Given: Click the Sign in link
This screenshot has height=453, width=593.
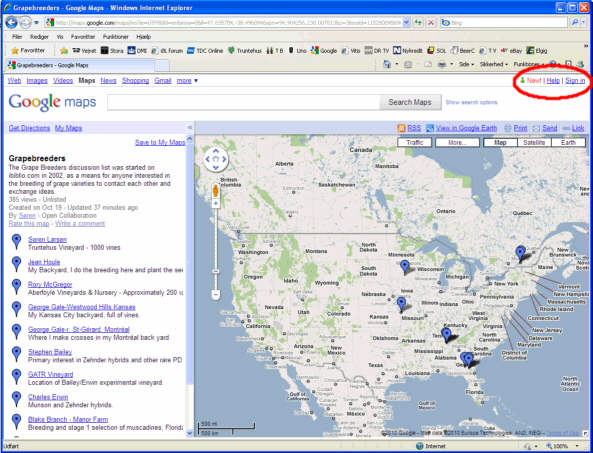Looking at the screenshot, I should click(x=575, y=81).
